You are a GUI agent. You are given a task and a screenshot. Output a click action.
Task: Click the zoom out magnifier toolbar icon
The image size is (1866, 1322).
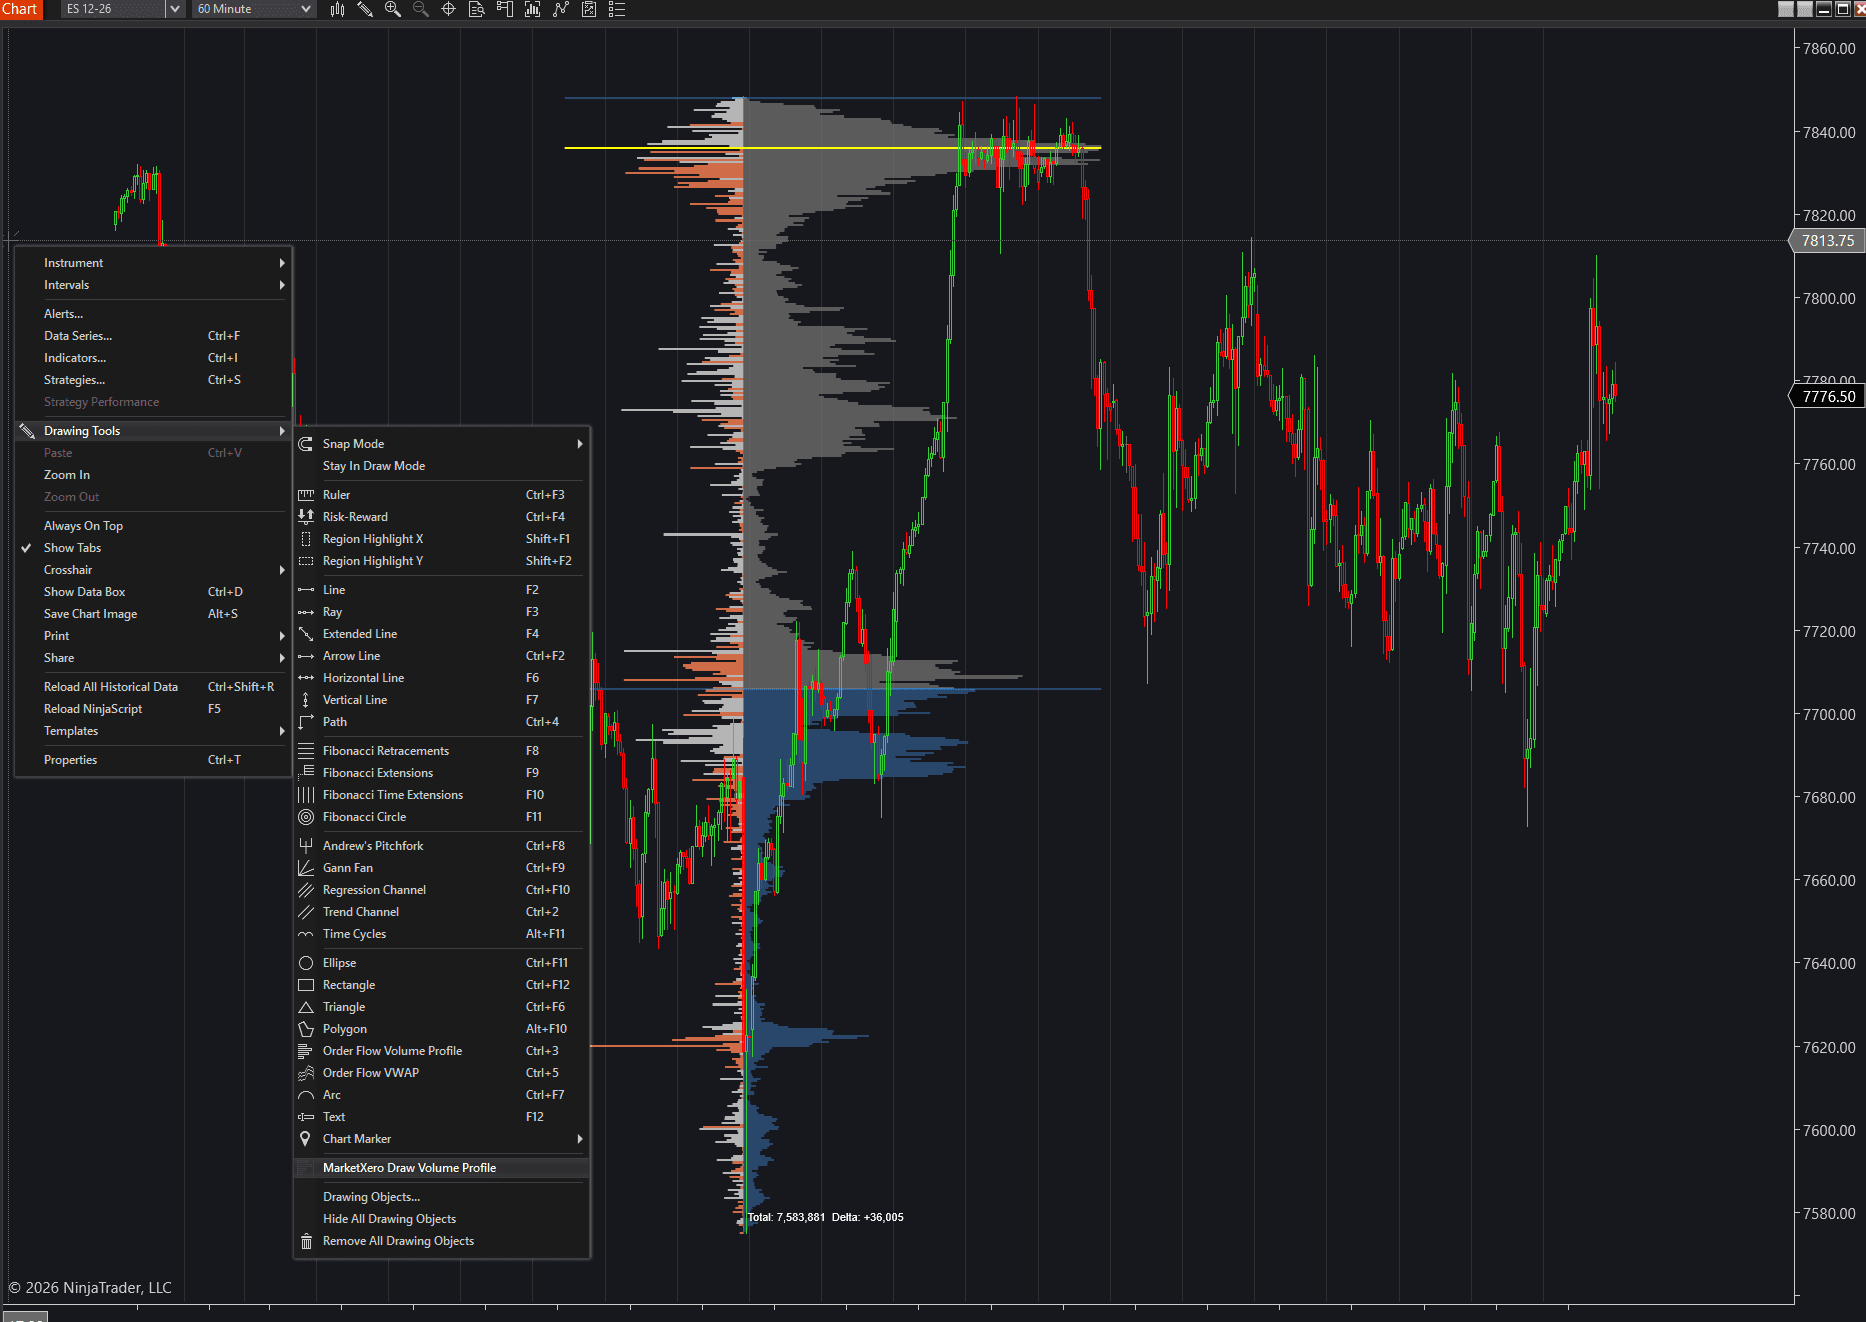tap(421, 9)
